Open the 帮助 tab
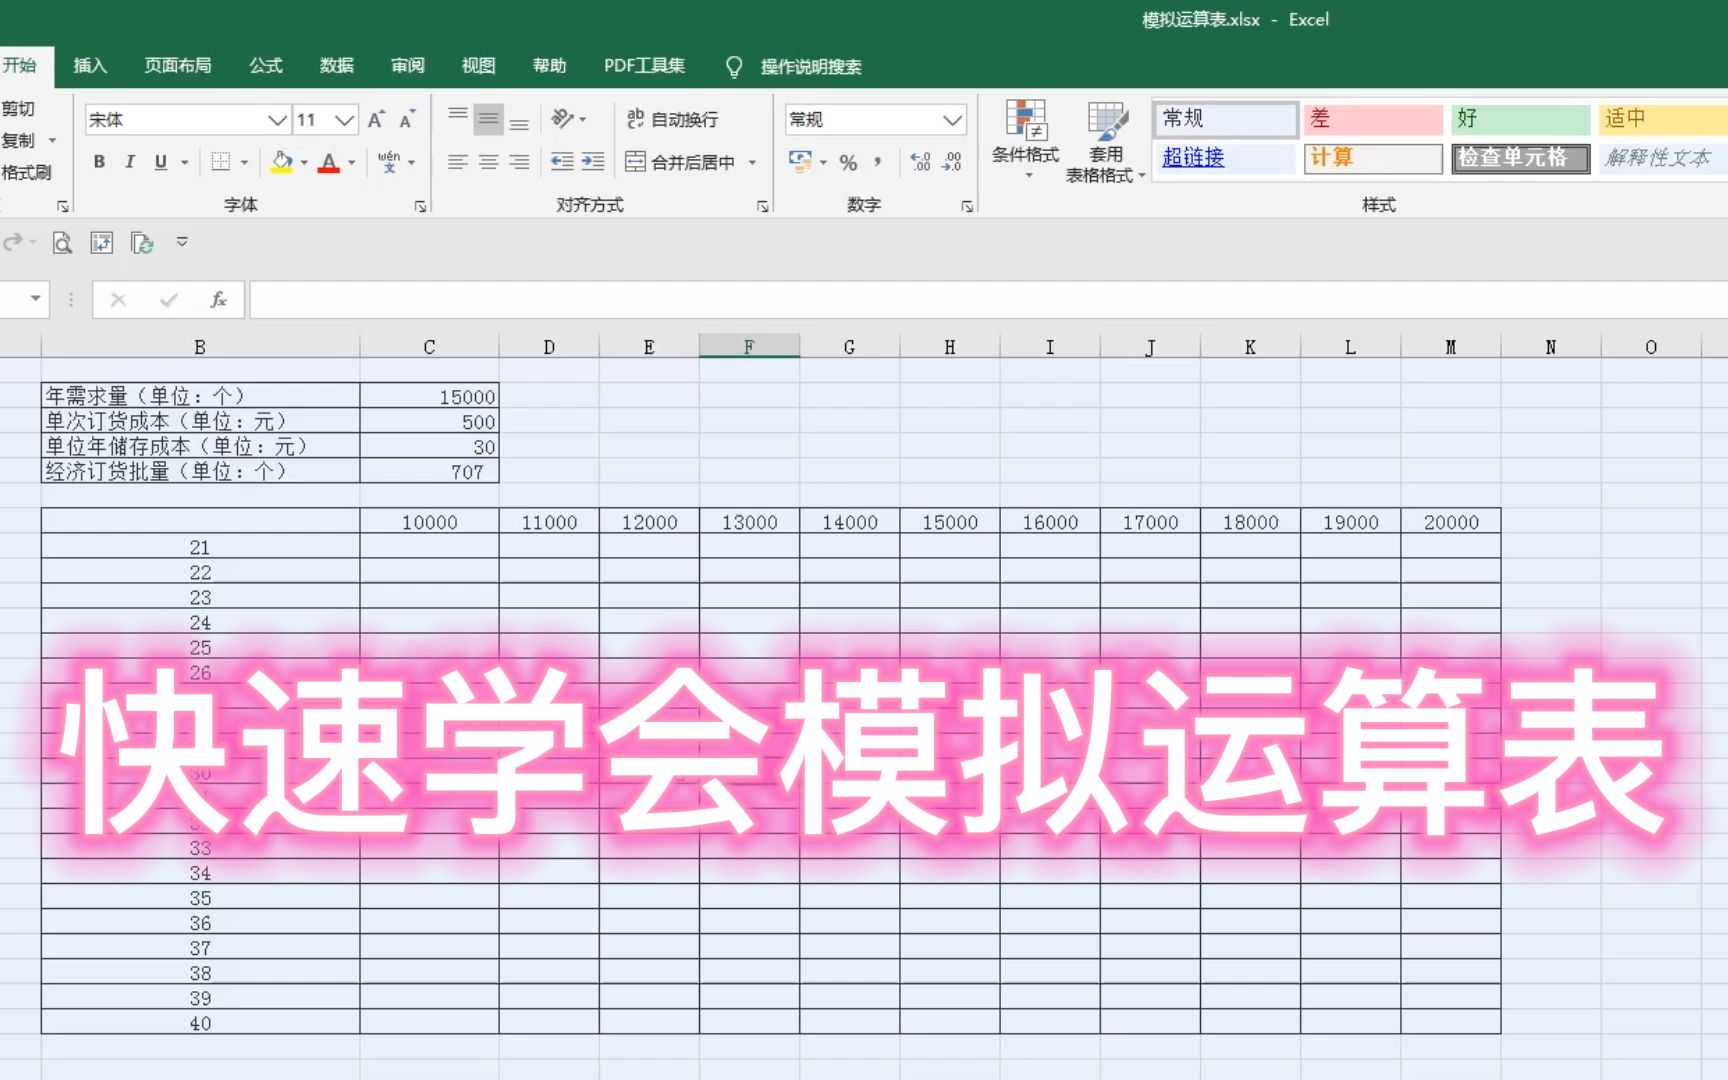Image resolution: width=1728 pixels, height=1080 pixels. click(550, 66)
